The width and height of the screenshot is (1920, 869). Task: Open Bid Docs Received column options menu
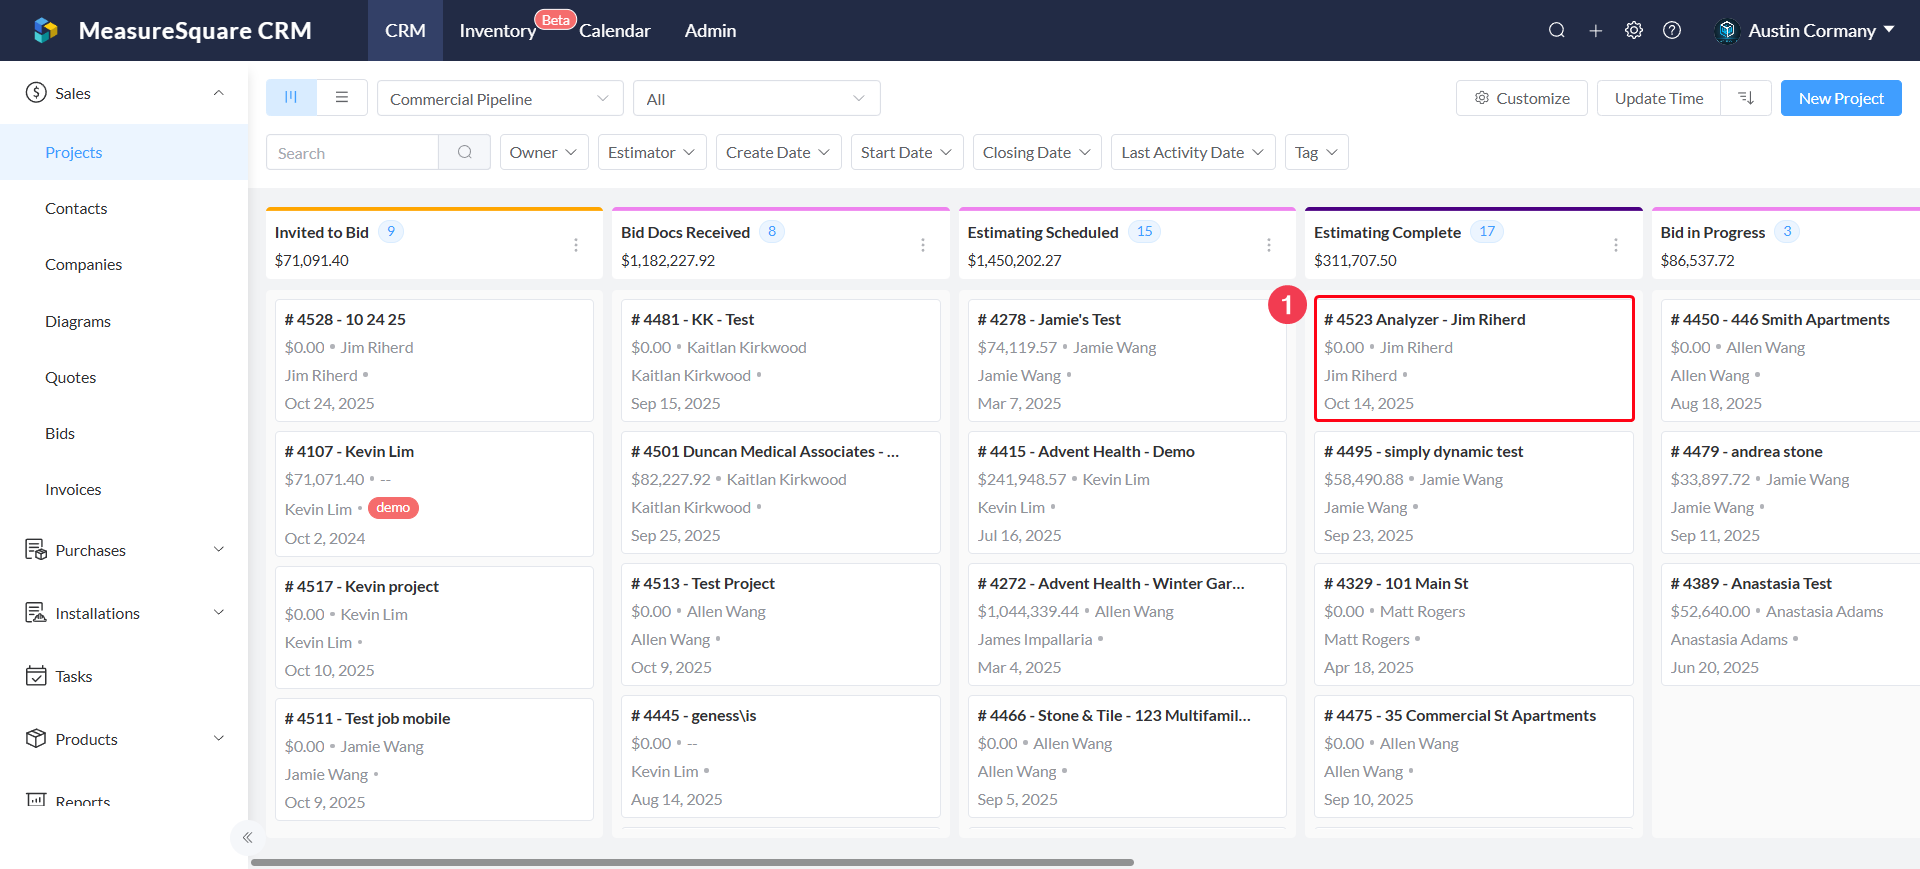pos(923,245)
